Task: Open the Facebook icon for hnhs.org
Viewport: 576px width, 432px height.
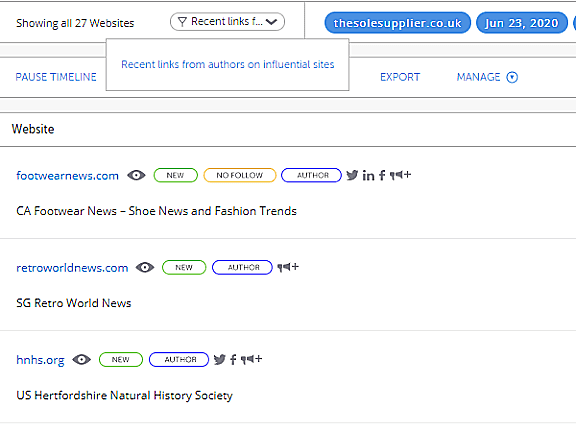Action: 233,359
